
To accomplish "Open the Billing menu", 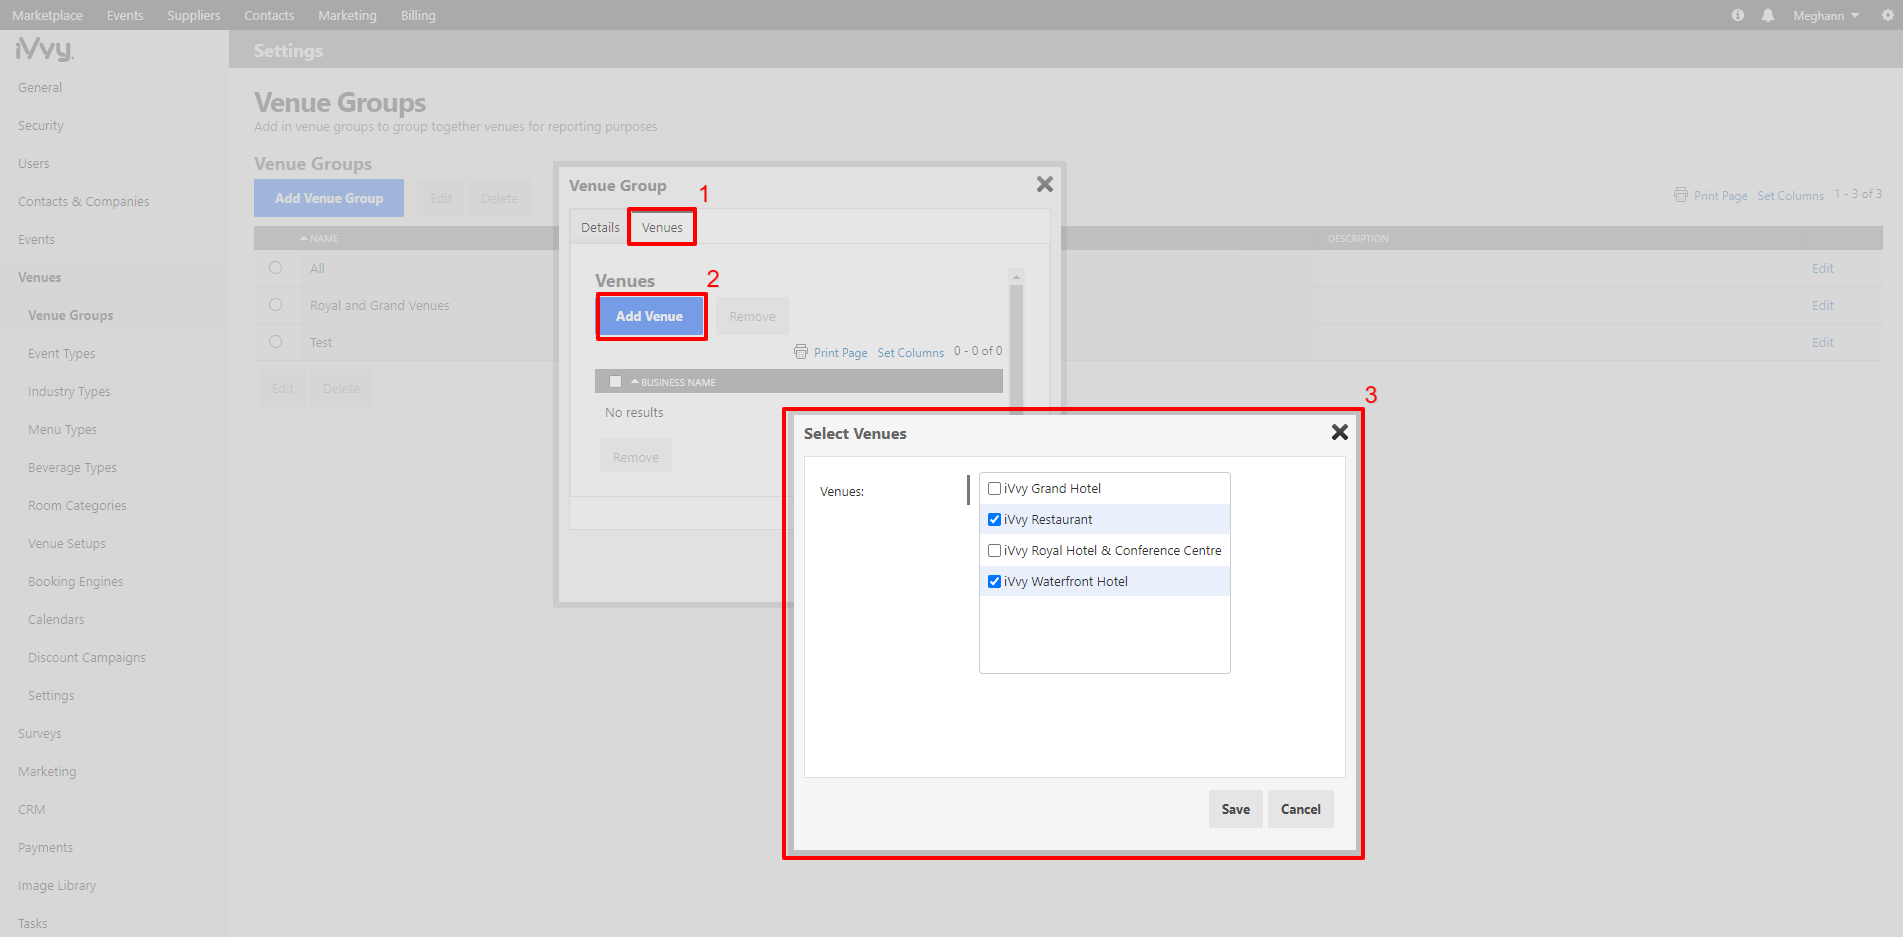I will (x=418, y=15).
